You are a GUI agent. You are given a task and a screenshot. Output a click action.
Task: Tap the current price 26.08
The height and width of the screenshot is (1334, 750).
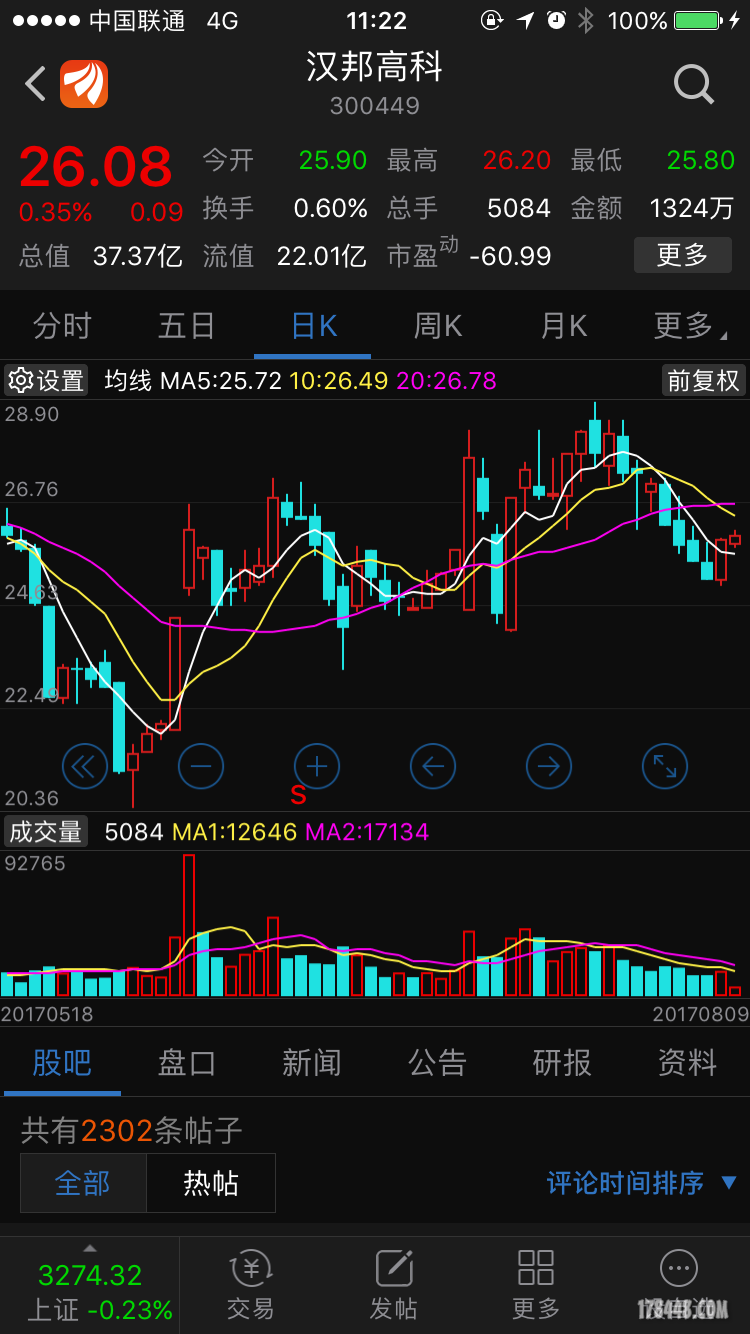click(x=96, y=167)
